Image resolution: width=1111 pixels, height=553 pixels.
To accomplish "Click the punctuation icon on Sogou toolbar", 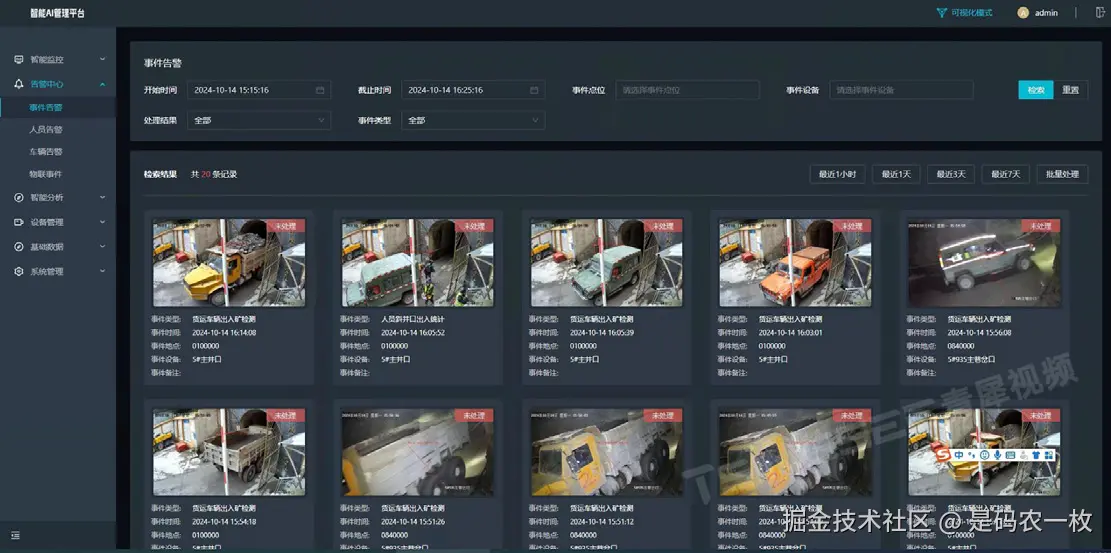I will (972, 455).
